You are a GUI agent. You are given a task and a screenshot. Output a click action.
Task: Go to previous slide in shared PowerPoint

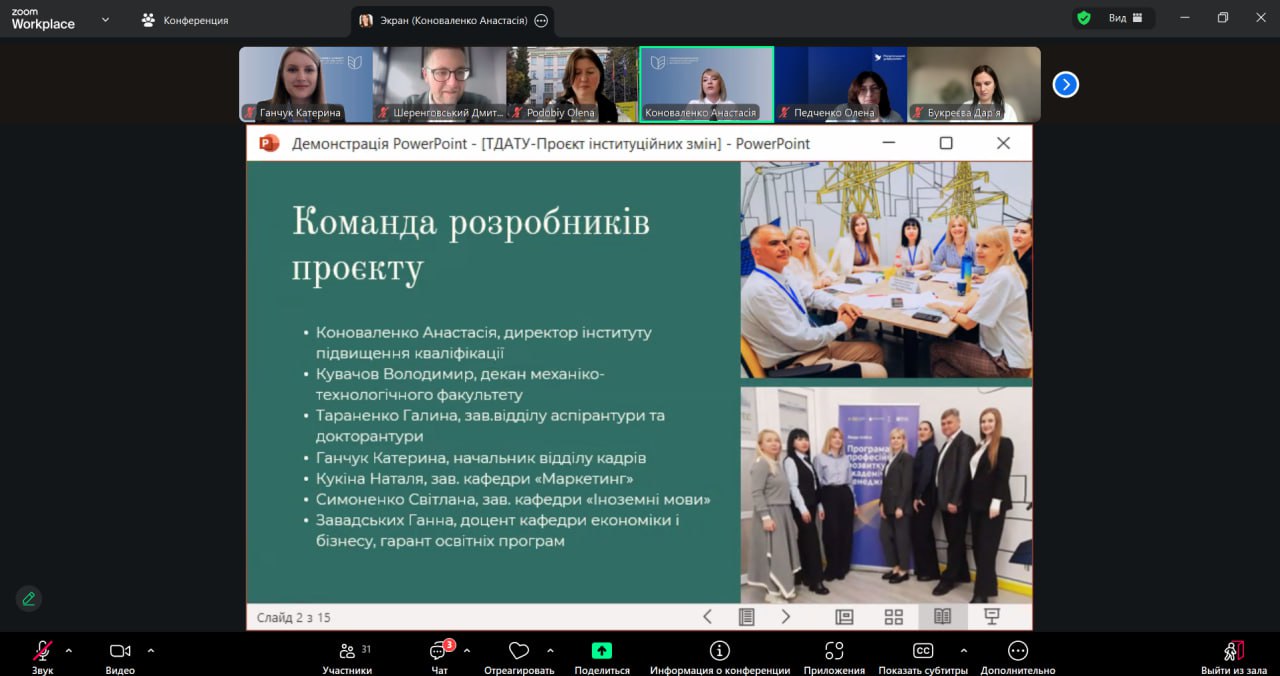707,617
